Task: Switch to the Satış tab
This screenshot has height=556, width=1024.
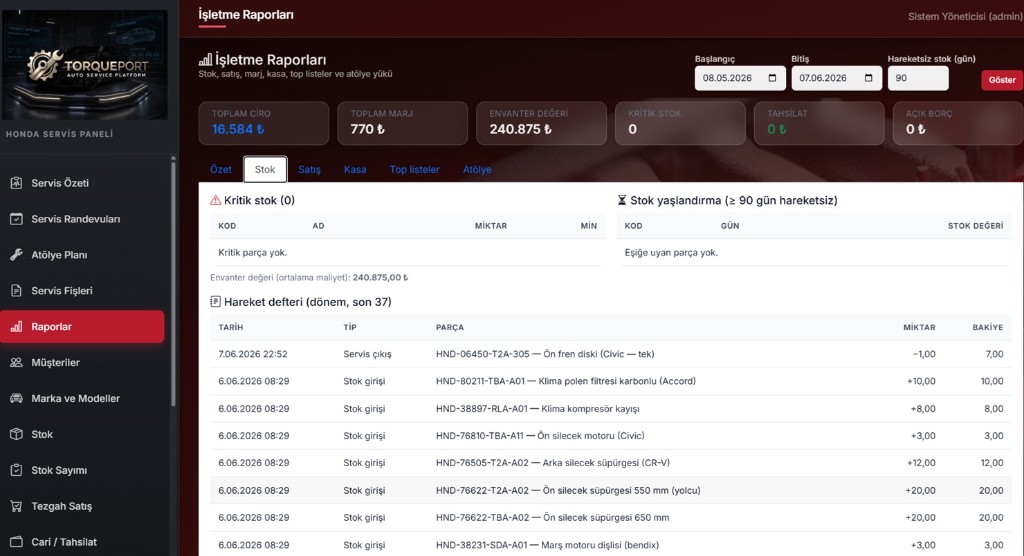Action: coord(310,169)
